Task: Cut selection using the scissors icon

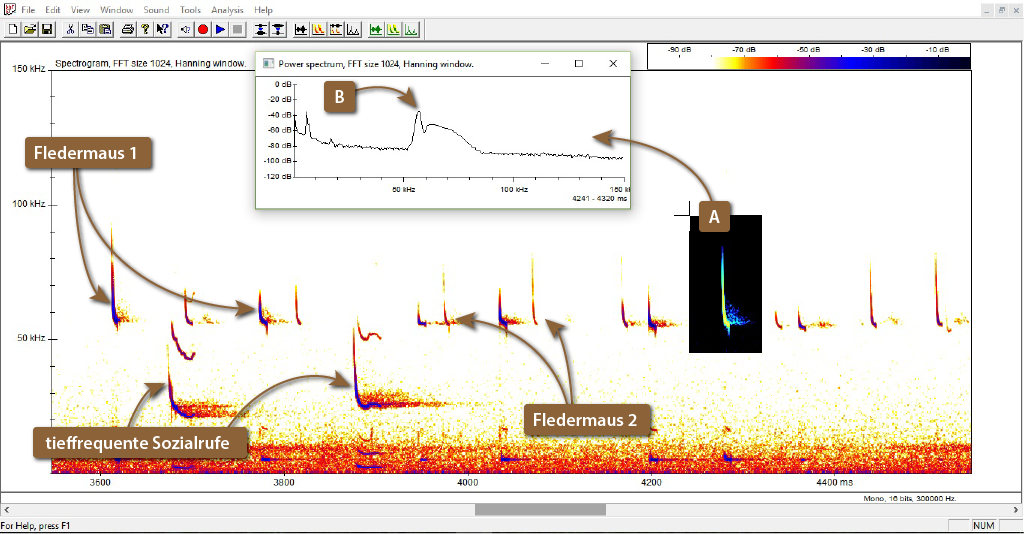Action: pyautogui.click(x=71, y=29)
